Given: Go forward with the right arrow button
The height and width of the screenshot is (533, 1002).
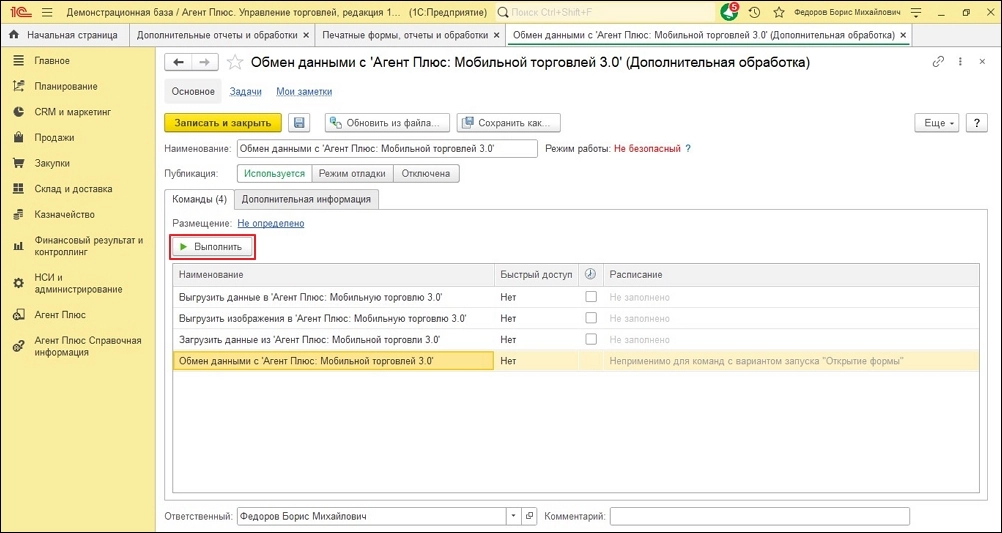Looking at the screenshot, I should [205, 62].
